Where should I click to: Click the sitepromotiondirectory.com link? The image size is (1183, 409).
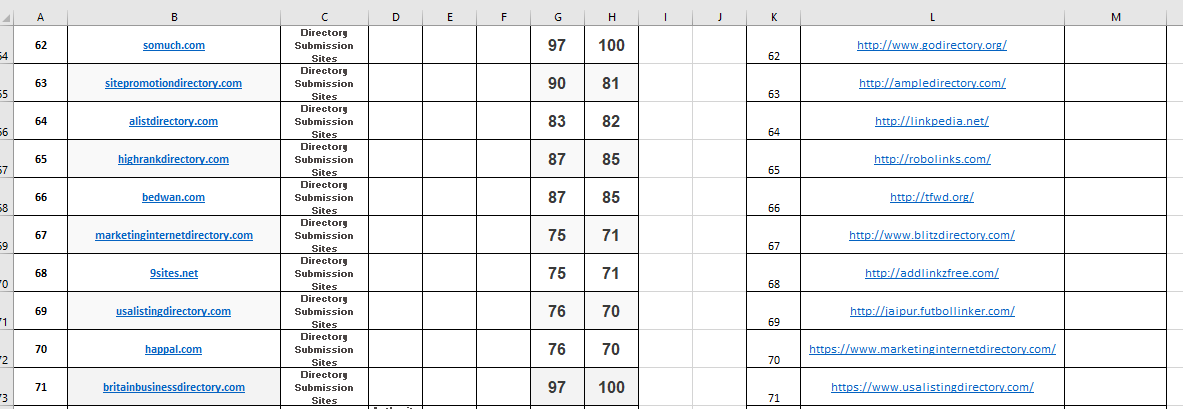(173, 84)
